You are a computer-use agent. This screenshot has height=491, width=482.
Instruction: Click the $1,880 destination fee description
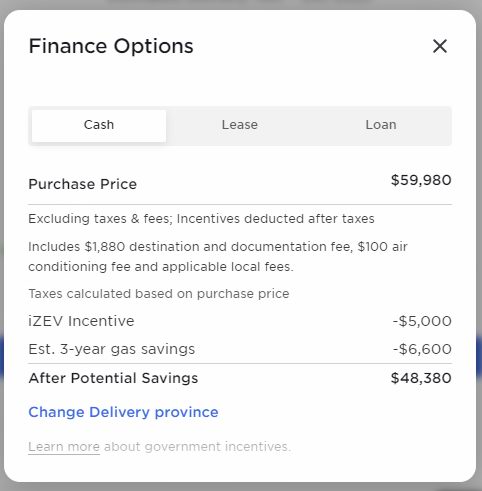click(218, 247)
